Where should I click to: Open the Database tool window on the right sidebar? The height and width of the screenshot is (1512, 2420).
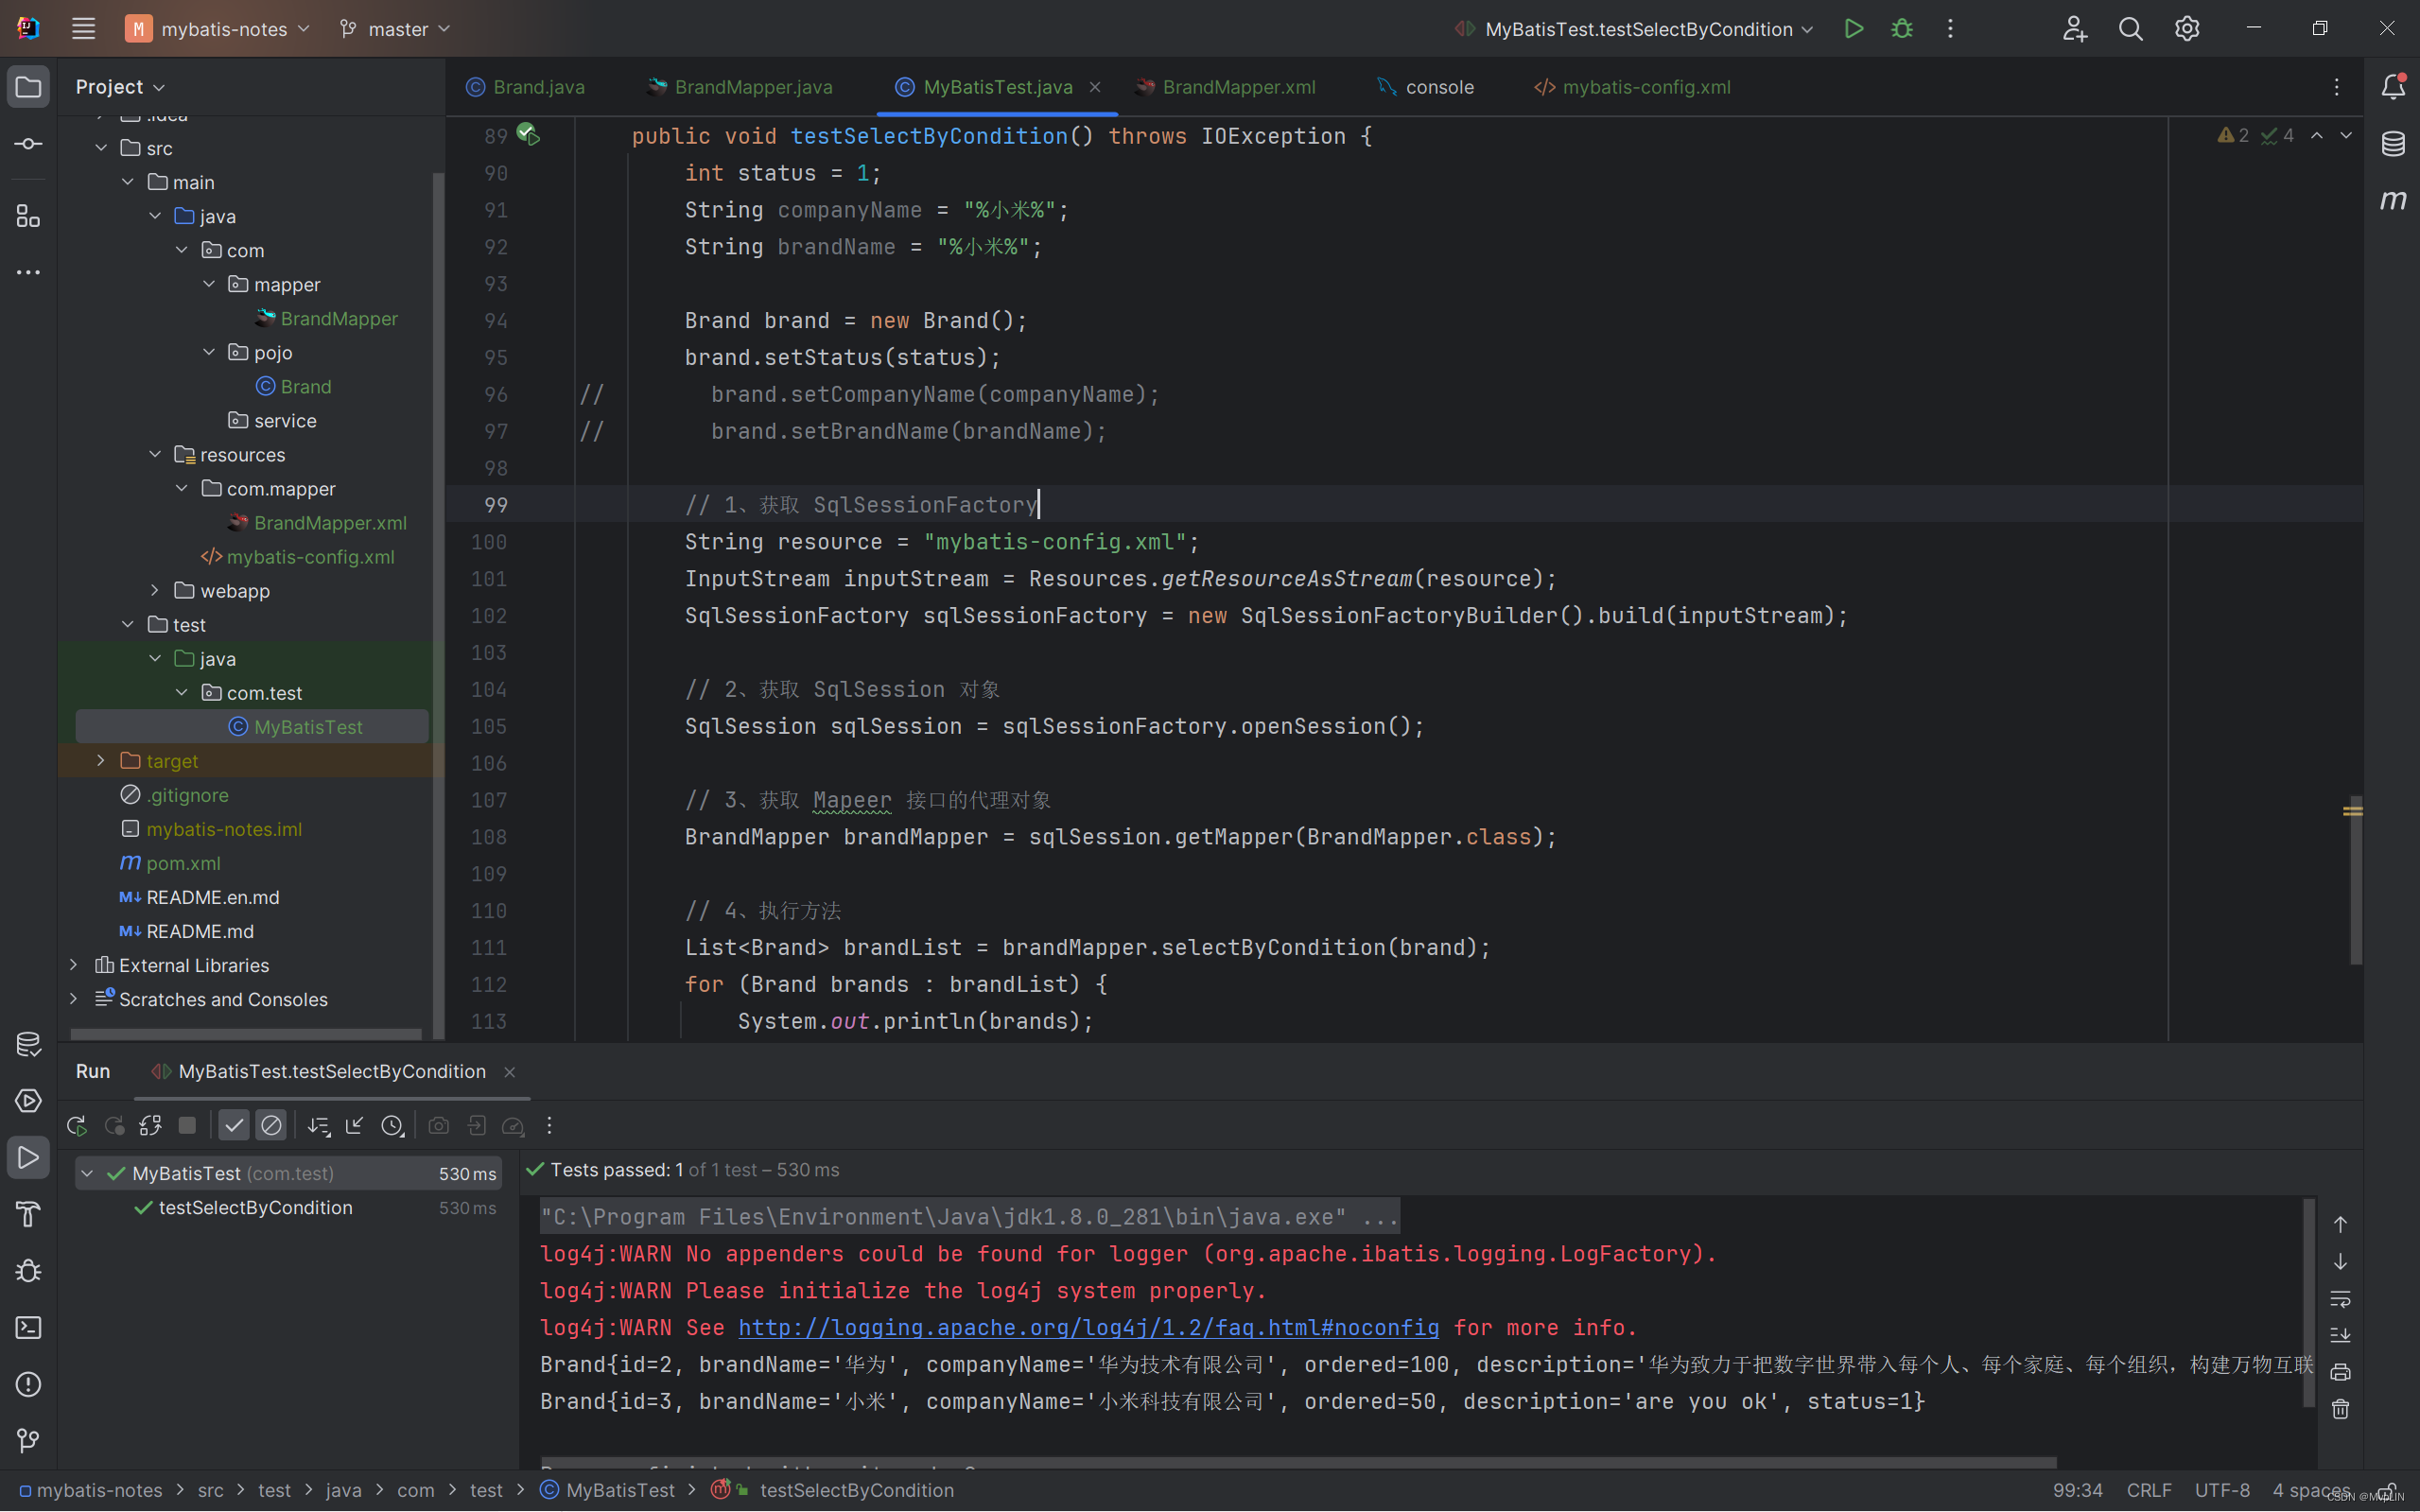click(2392, 144)
